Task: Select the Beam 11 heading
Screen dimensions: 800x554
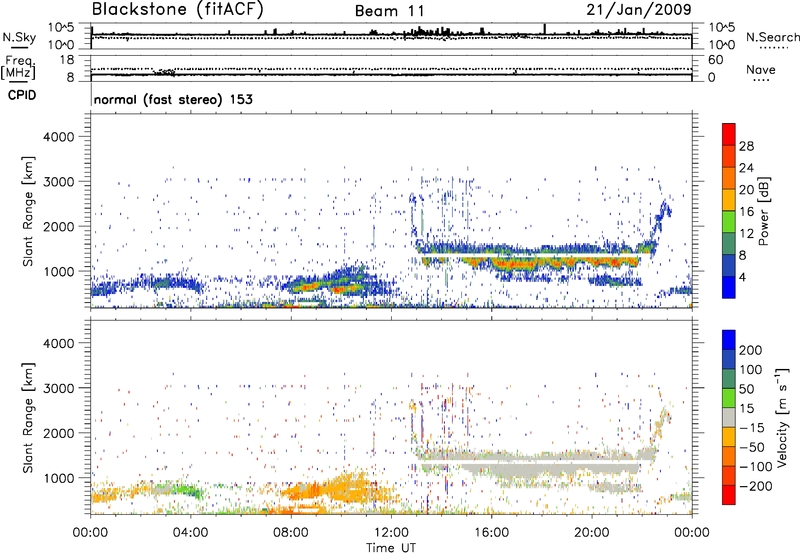Action: click(x=389, y=11)
